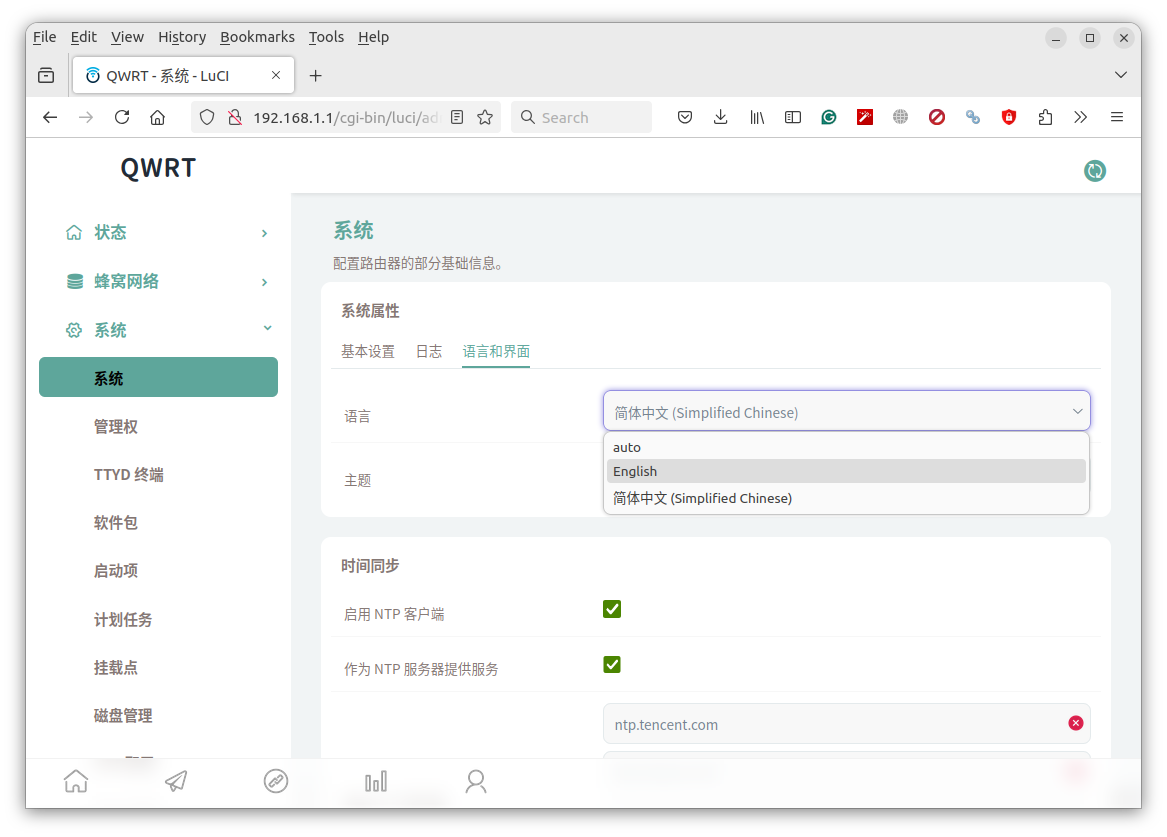1167x837 pixels.
Task: Open the Tools menu
Action: coord(326,36)
